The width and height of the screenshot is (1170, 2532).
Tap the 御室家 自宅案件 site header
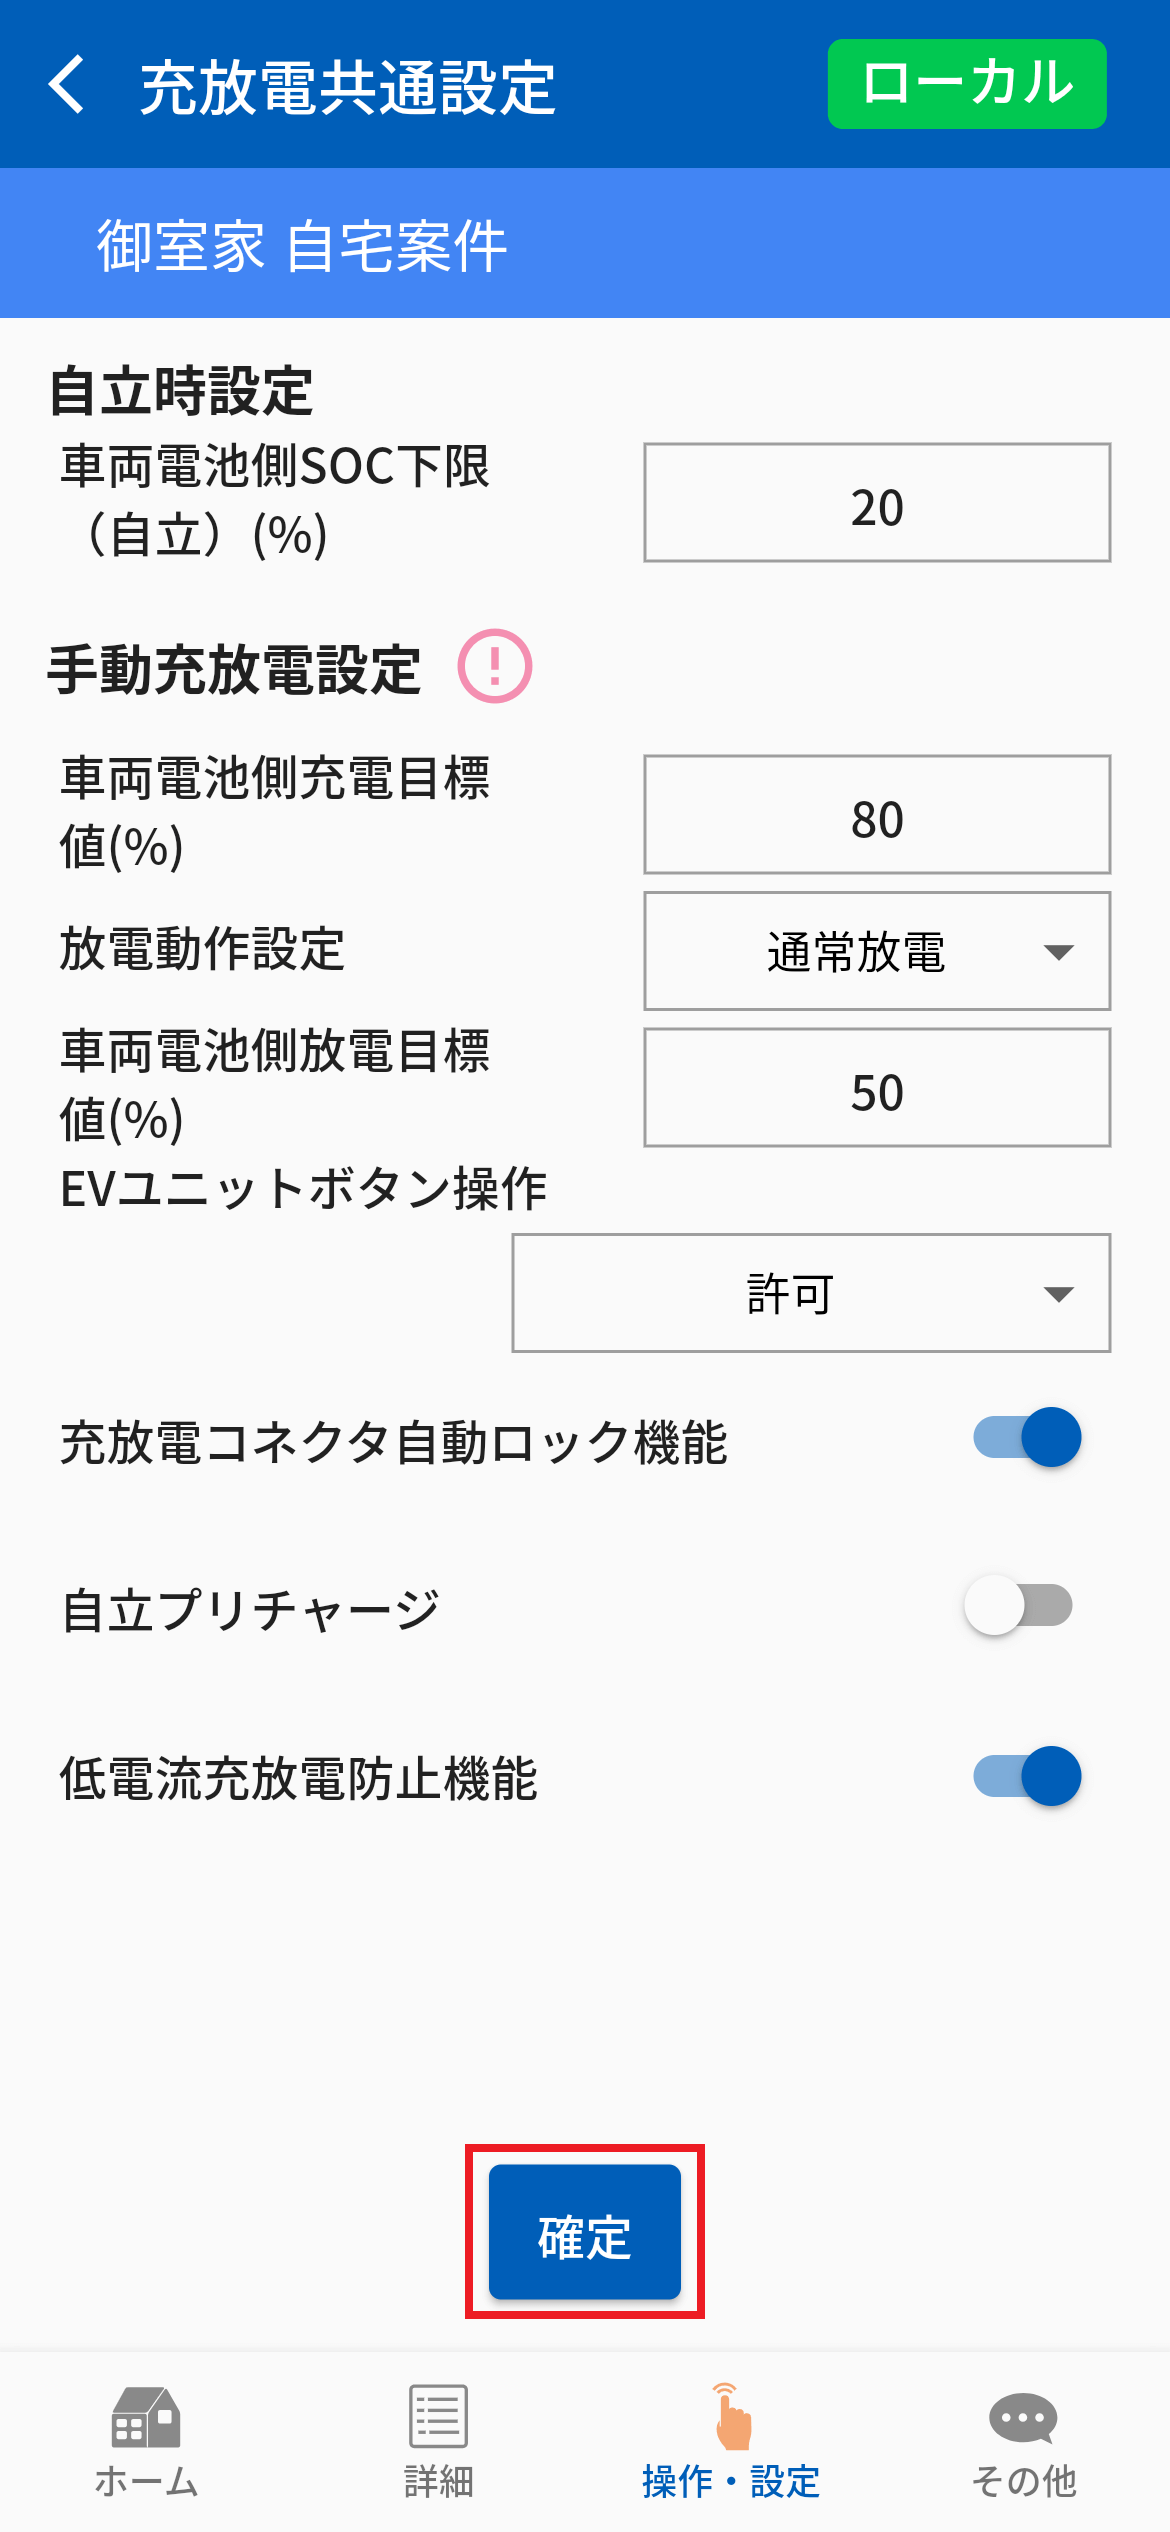point(302,245)
